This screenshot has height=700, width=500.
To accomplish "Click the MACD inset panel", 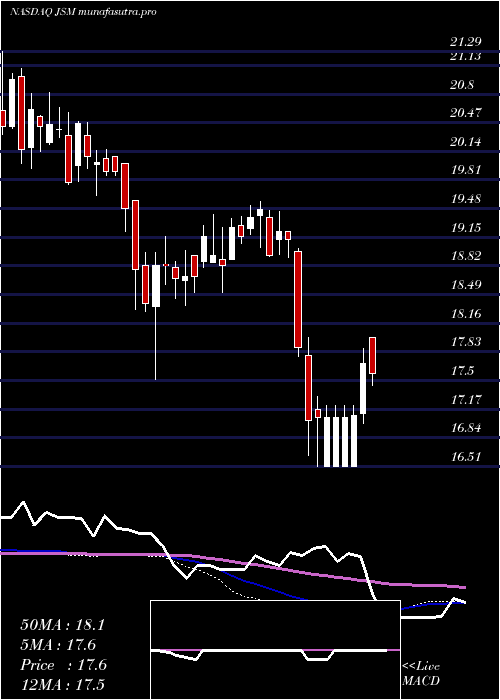I will click(x=275, y=650).
